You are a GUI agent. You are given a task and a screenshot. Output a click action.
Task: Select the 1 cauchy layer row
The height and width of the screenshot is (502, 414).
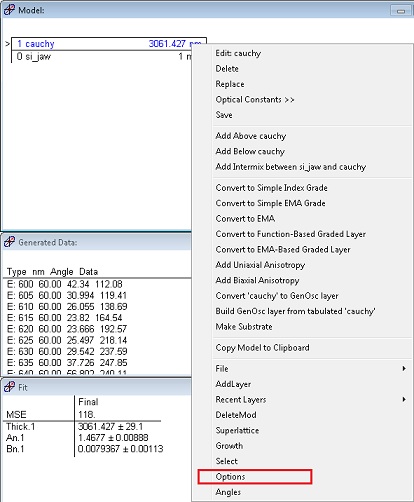coord(109,44)
